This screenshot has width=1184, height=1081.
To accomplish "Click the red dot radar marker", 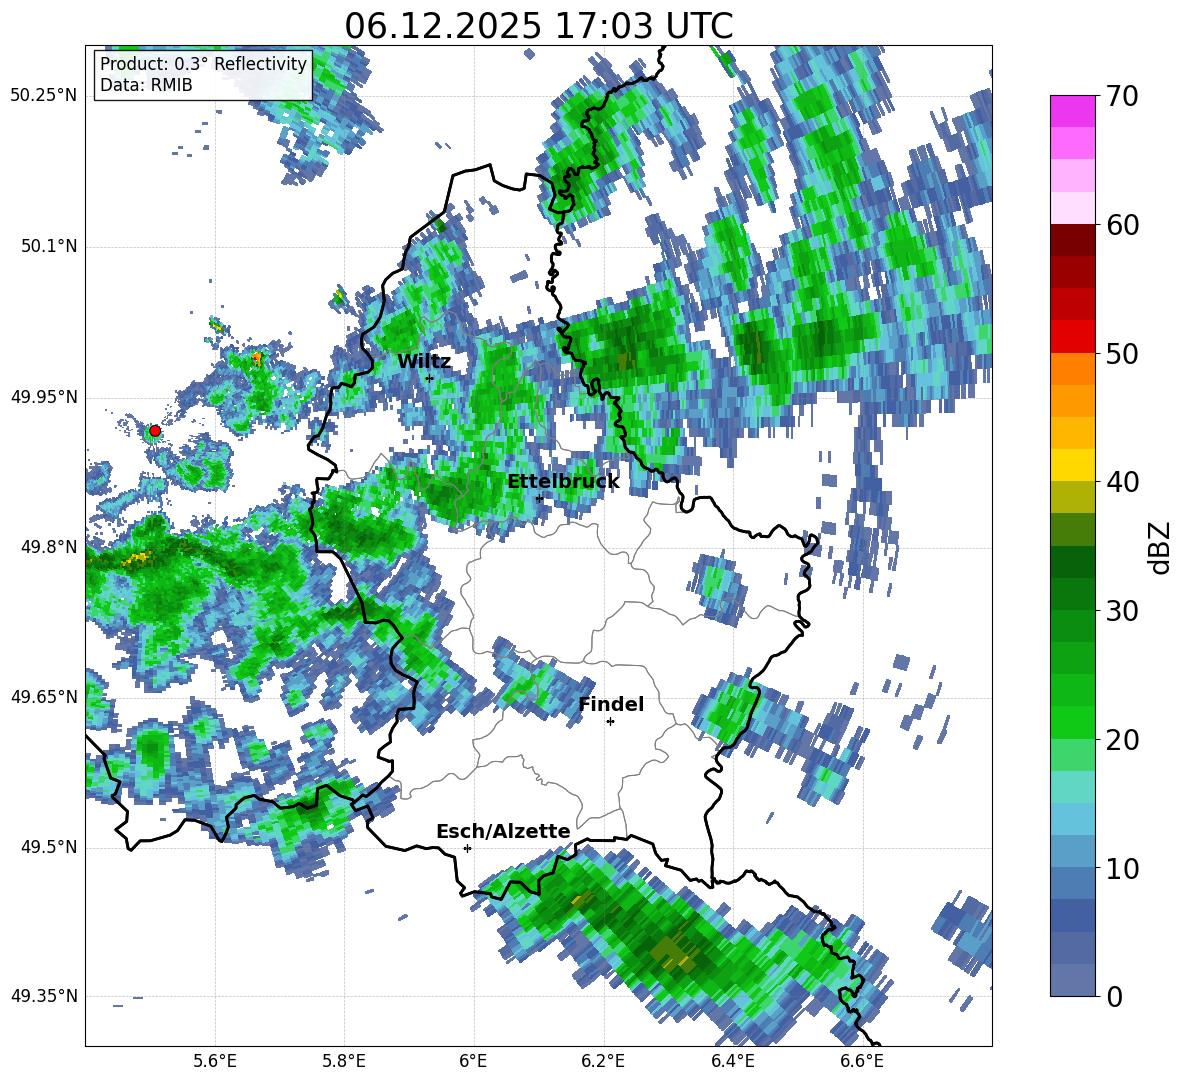I will click(155, 431).
